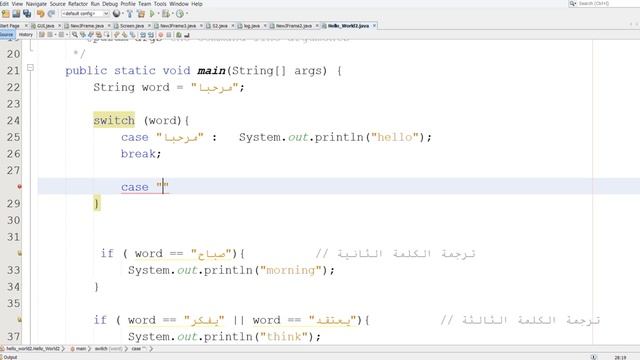Viewport: 640px width, 360px height.
Task: Run the project with green play icon
Action: pos(151,13)
